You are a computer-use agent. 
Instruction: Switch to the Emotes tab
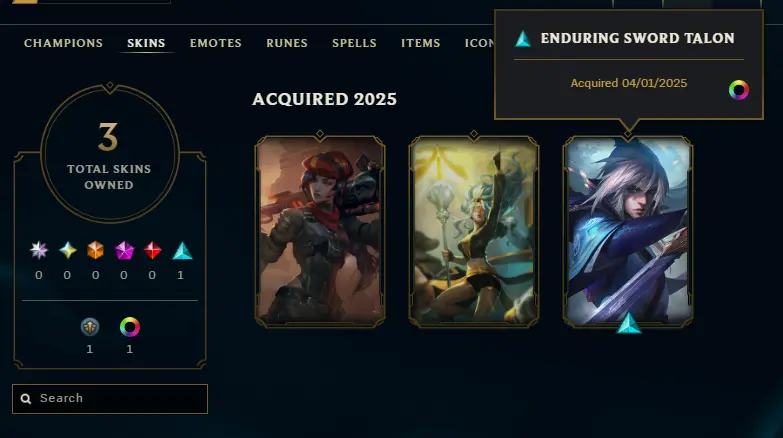[x=216, y=43]
